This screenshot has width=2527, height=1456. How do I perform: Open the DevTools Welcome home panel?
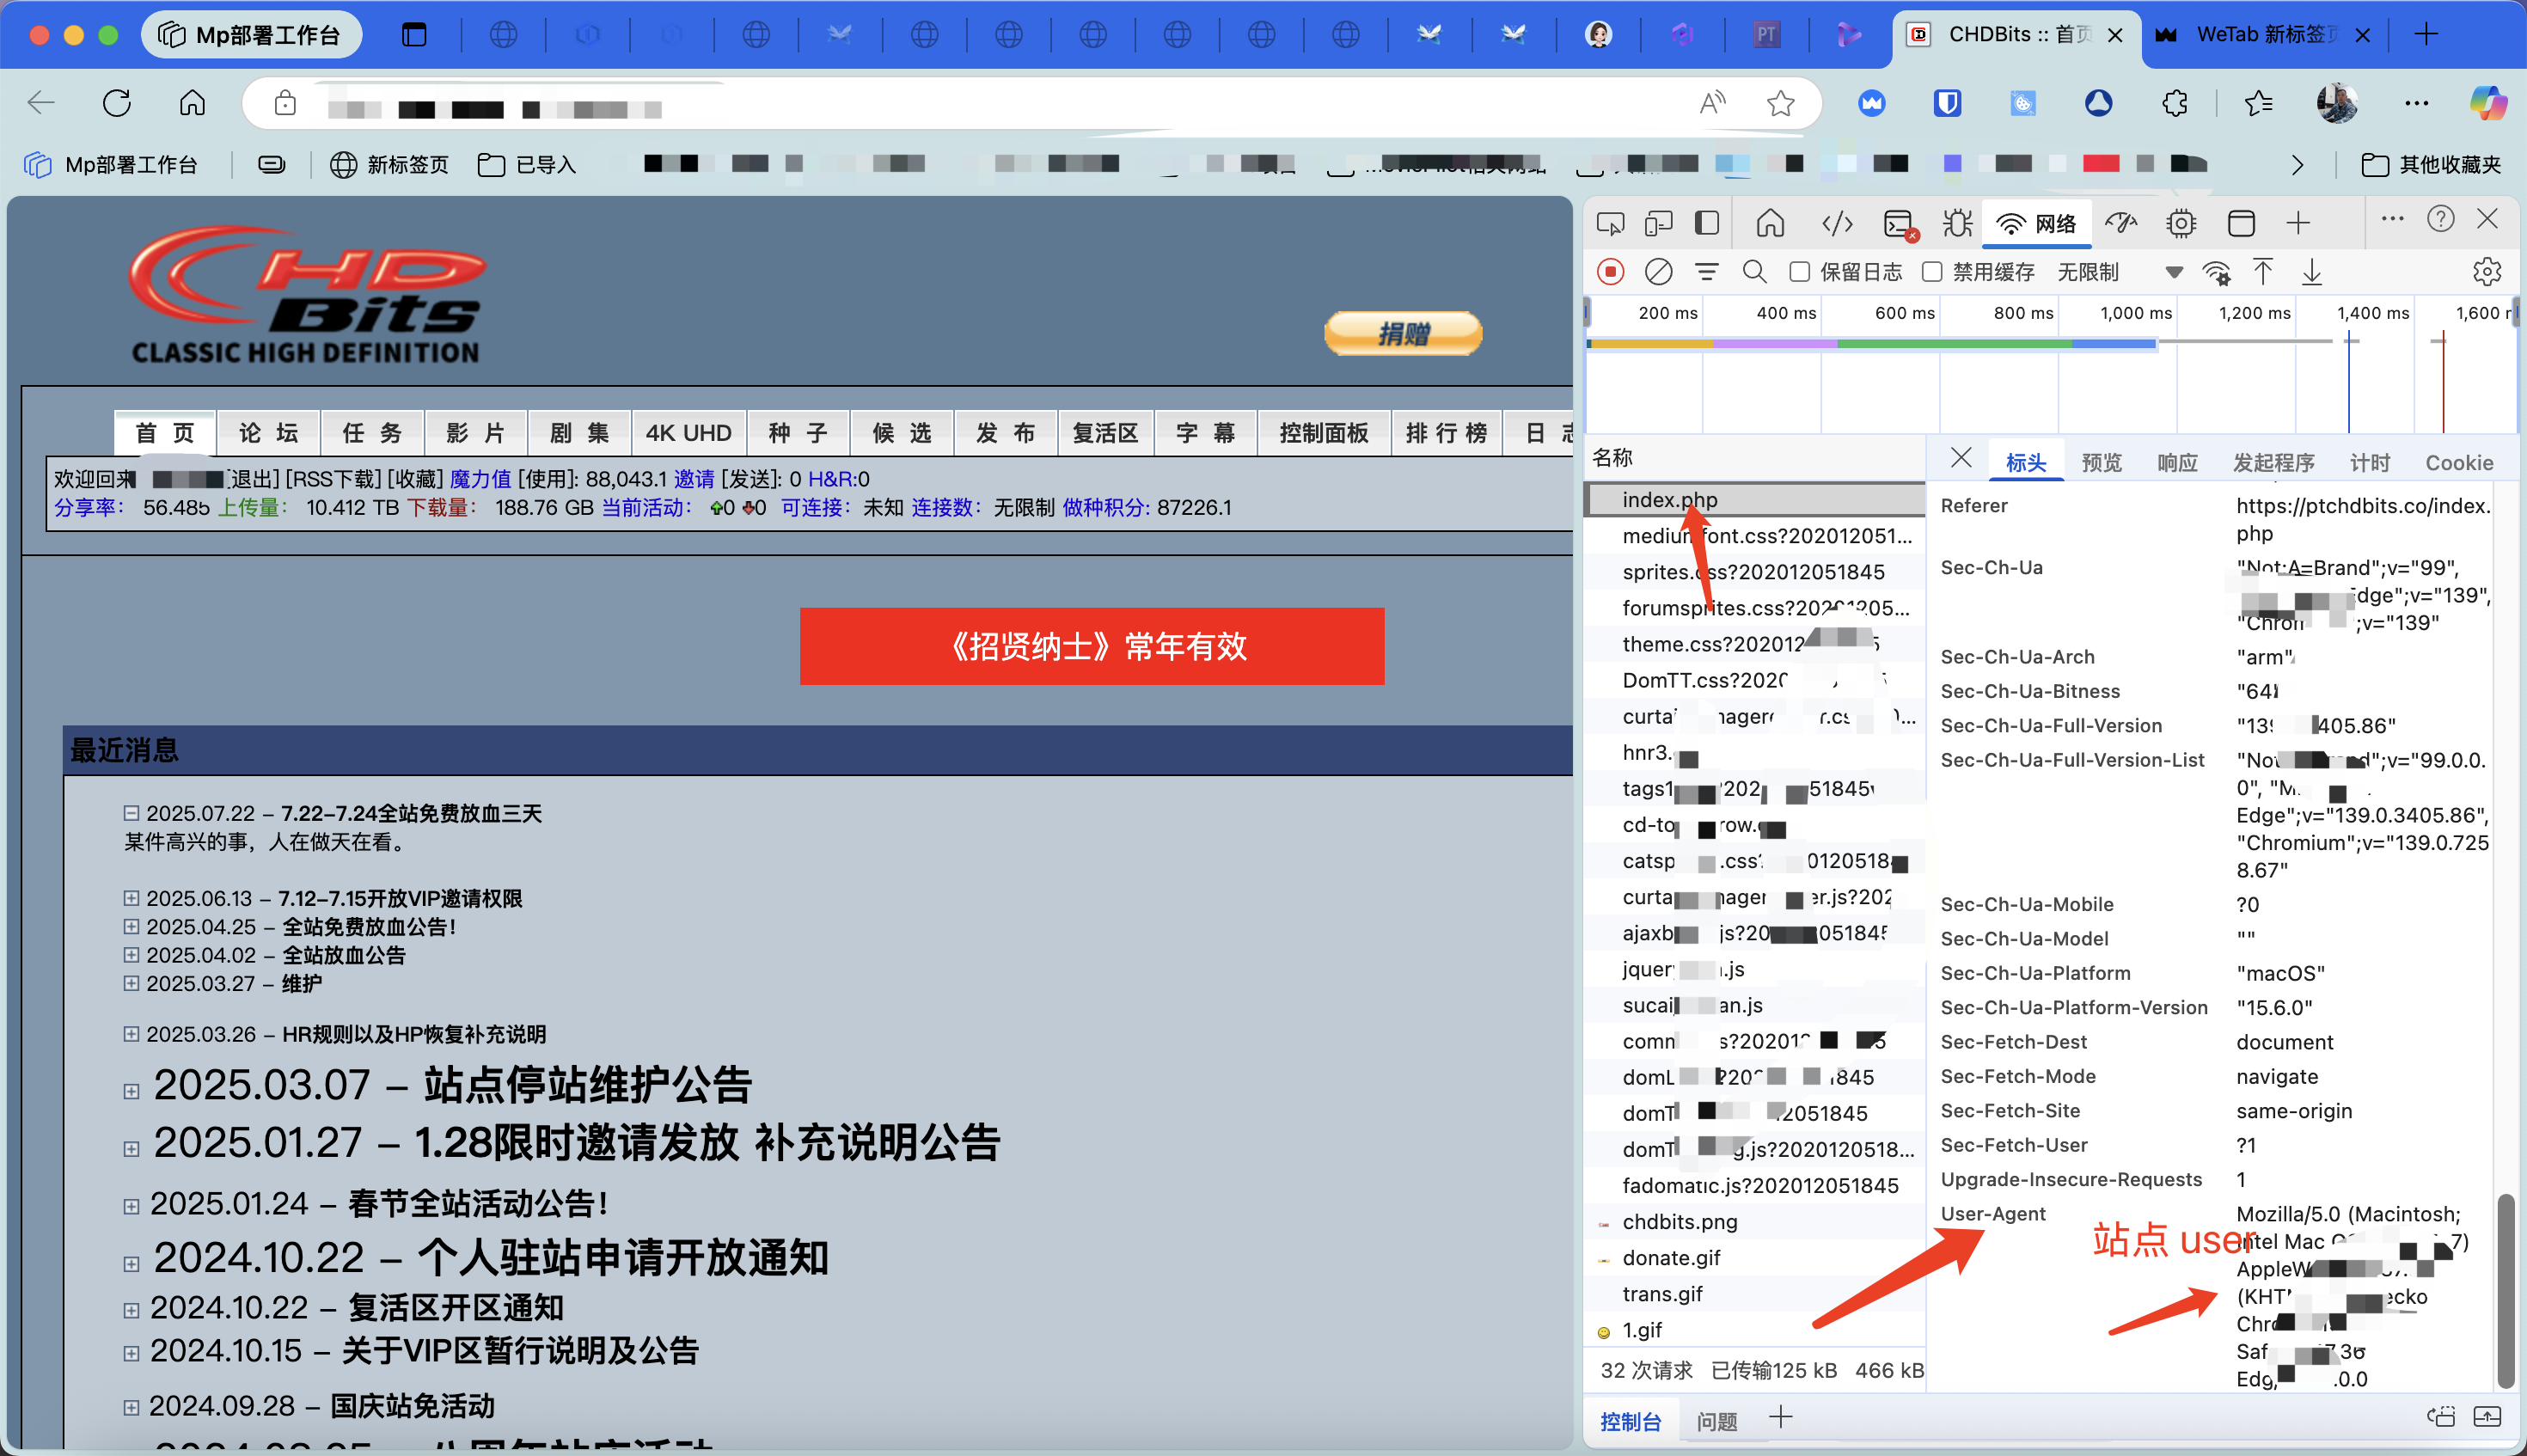[1770, 223]
